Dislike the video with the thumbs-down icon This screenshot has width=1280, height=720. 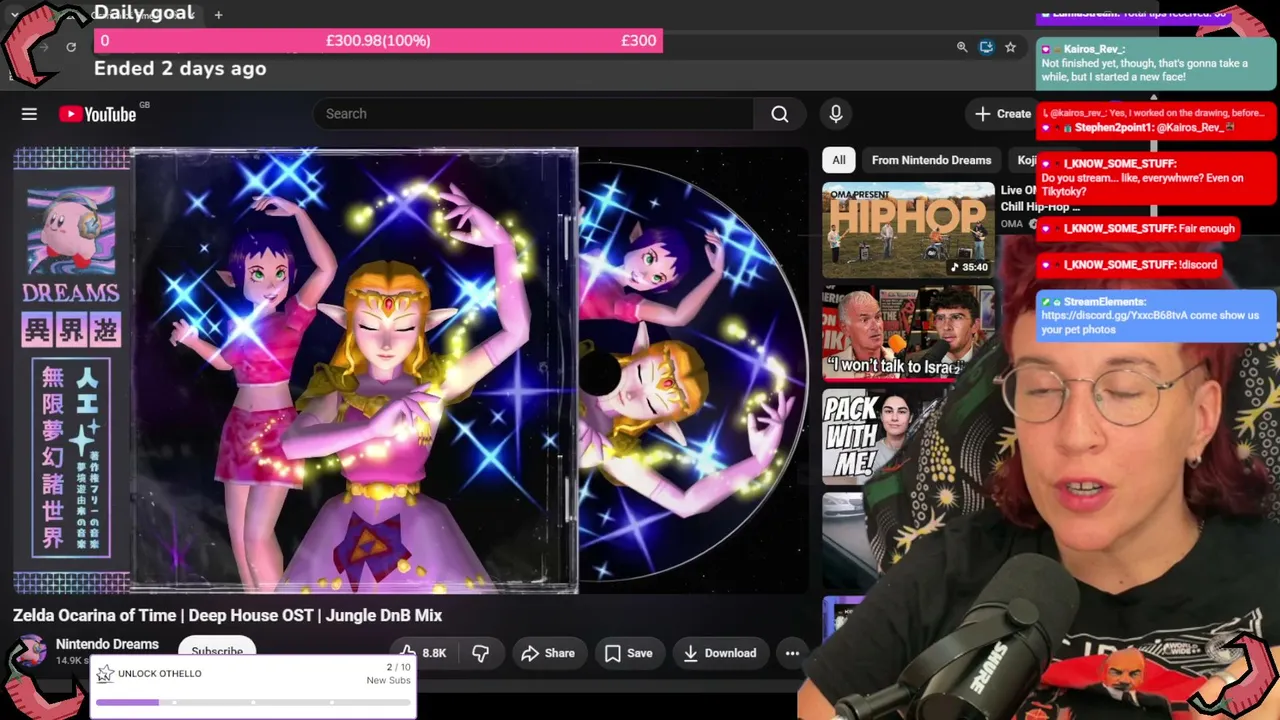(x=481, y=653)
